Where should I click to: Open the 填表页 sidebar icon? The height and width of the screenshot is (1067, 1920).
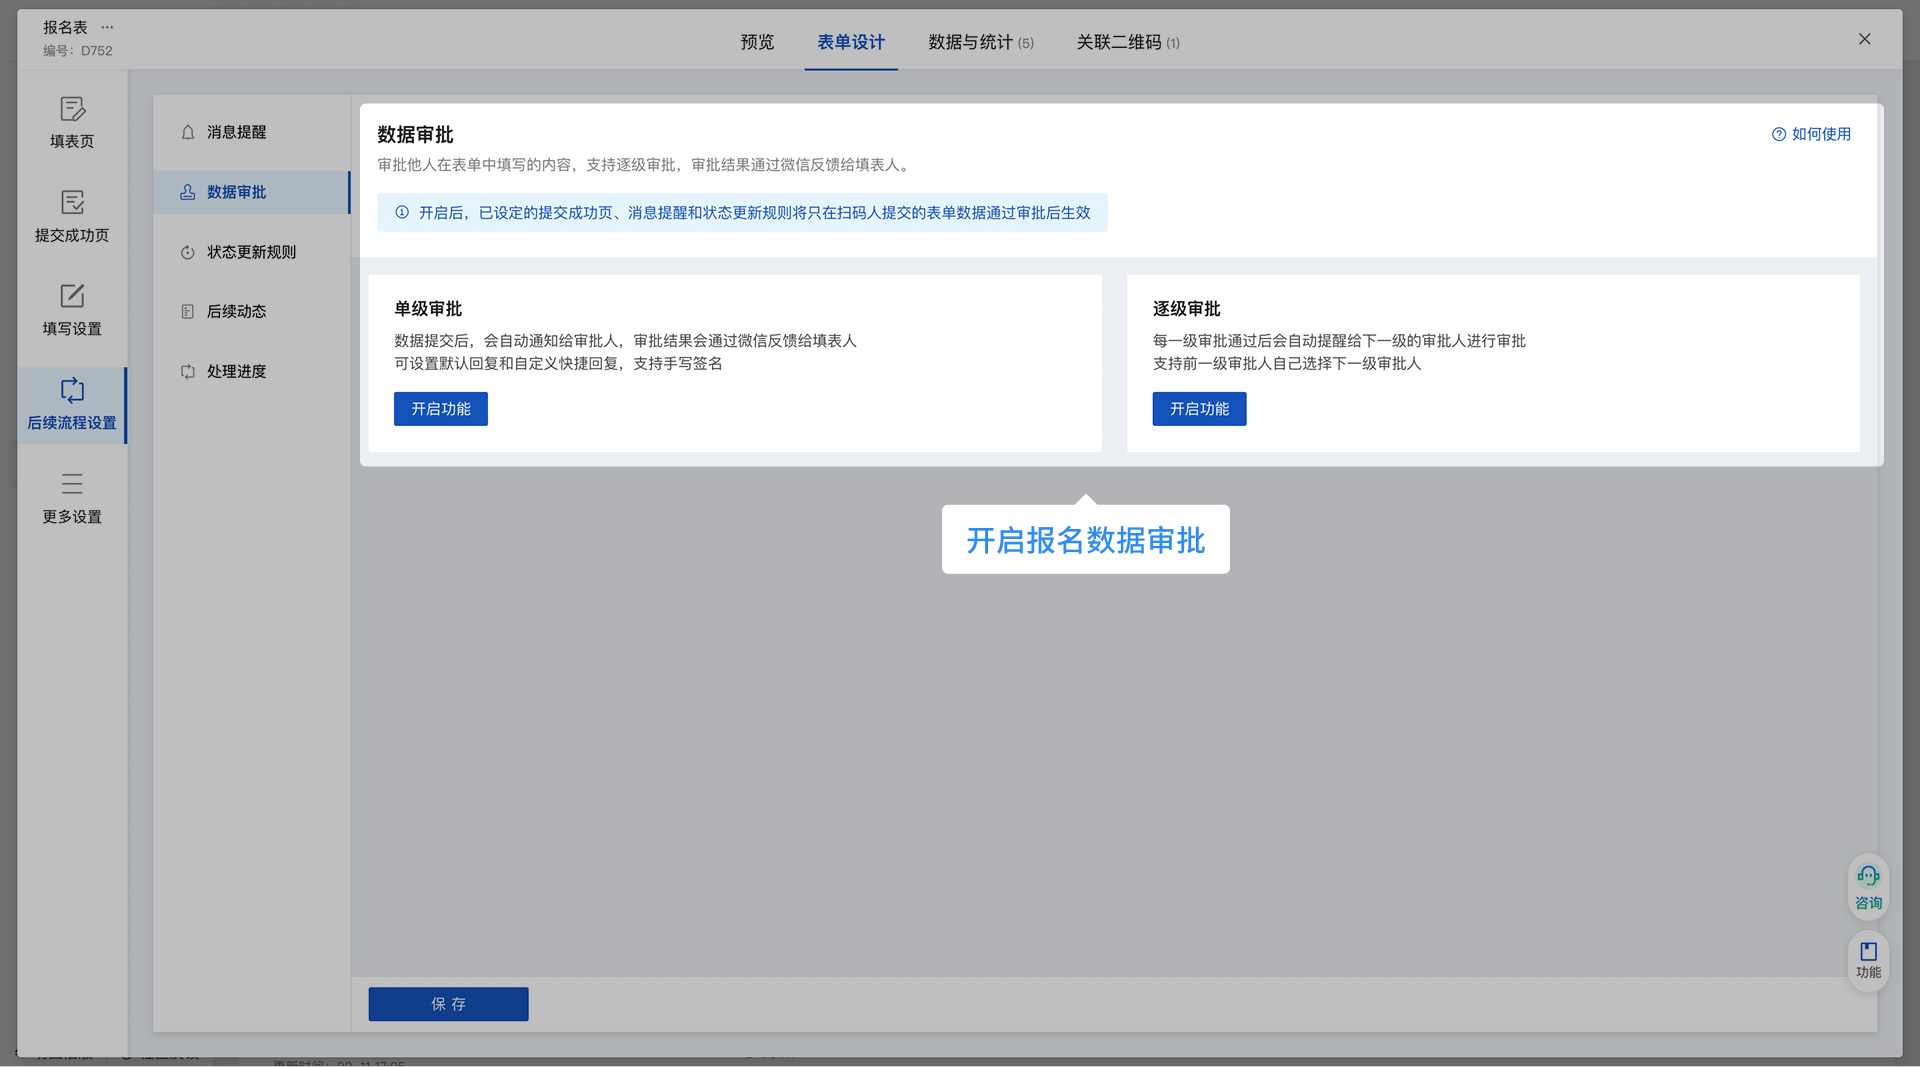(x=72, y=122)
